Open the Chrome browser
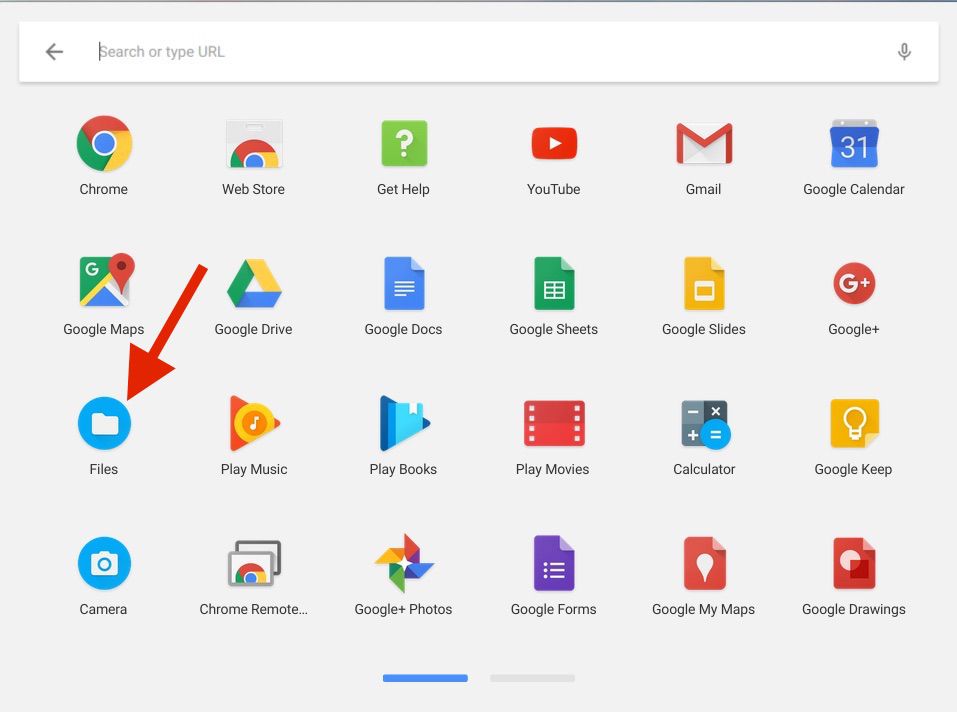 point(104,143)
